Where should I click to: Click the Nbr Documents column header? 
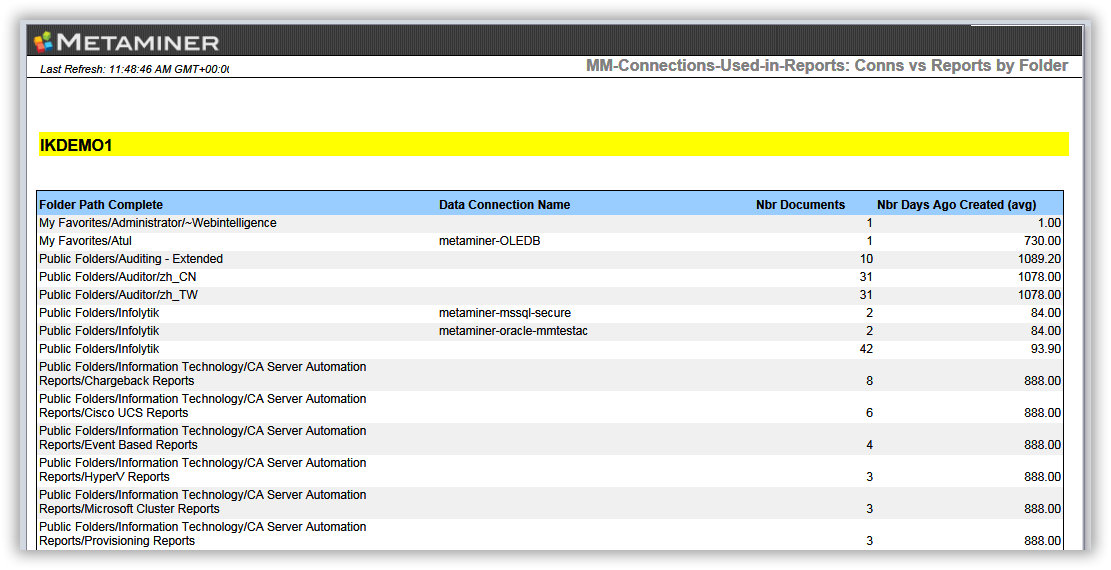point(800,205)
